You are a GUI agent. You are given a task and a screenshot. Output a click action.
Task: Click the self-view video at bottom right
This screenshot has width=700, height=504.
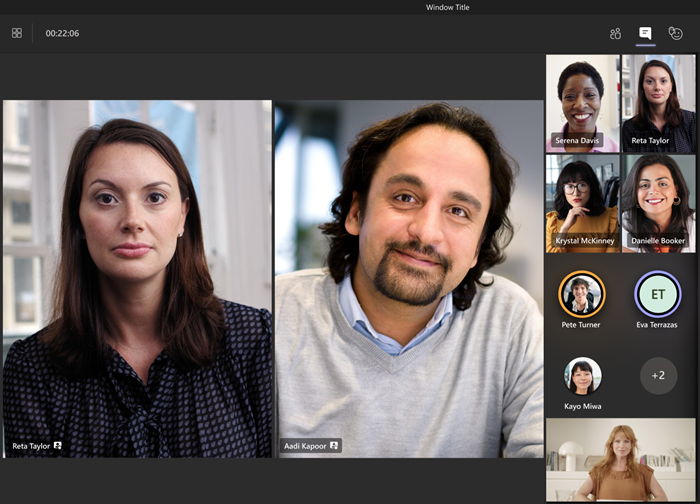point(620,459)
